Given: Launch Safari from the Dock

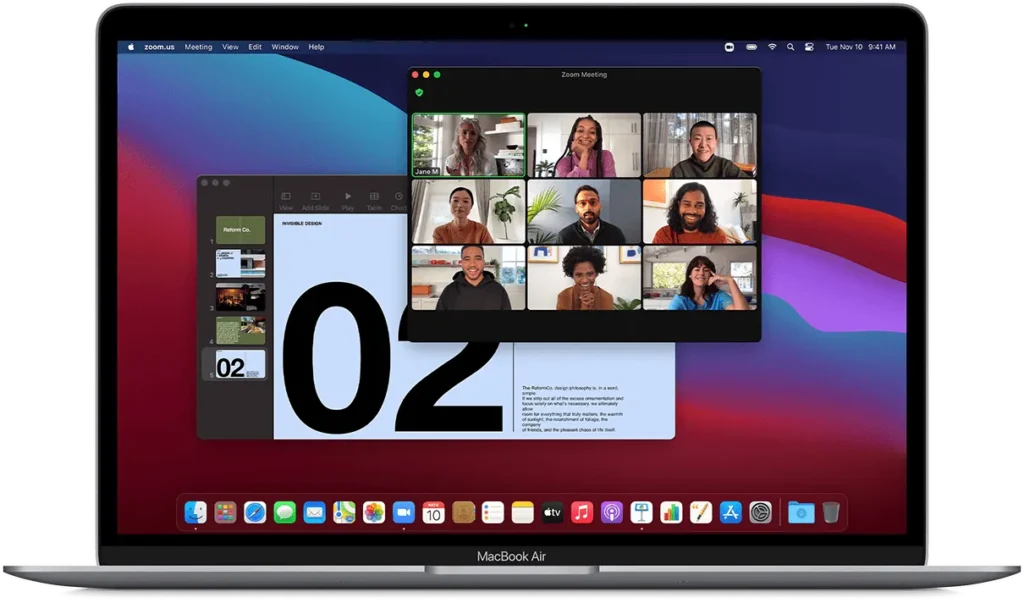Looking at the screenshot, I should pos(255,513).
